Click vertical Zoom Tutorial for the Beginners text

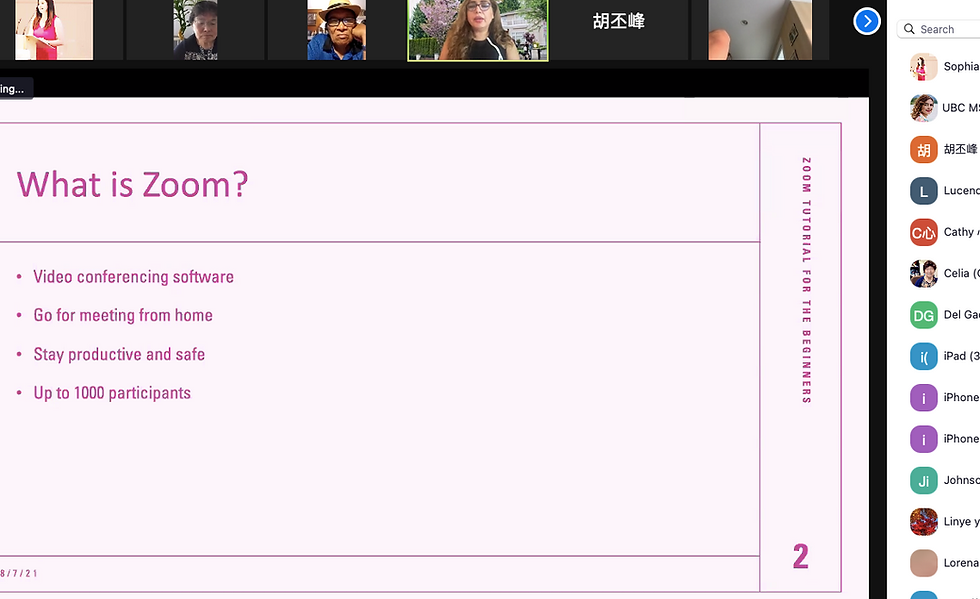pyautogui.click(x=807, y=280)
